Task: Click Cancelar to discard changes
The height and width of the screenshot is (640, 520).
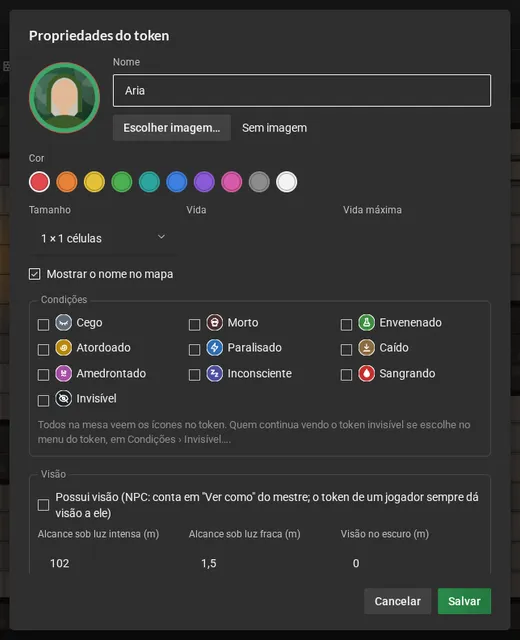Action: pyautogui.click(x=398, y=601)
